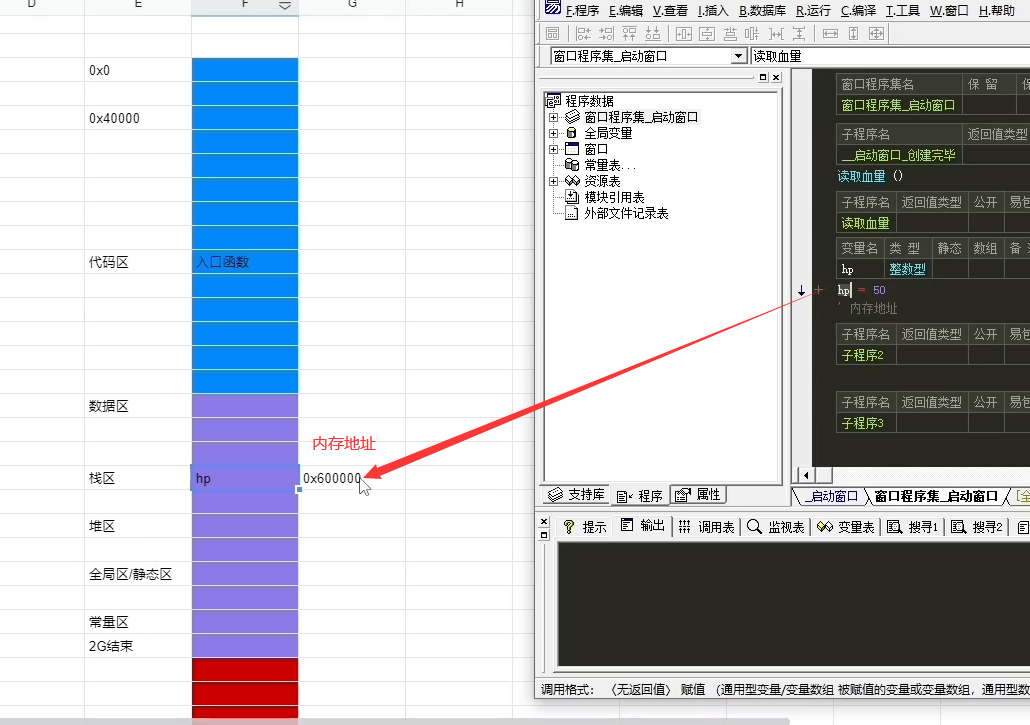1030x725 pixels.
Task: Click the make same width toolbar icon
Action: click(830, 33)
